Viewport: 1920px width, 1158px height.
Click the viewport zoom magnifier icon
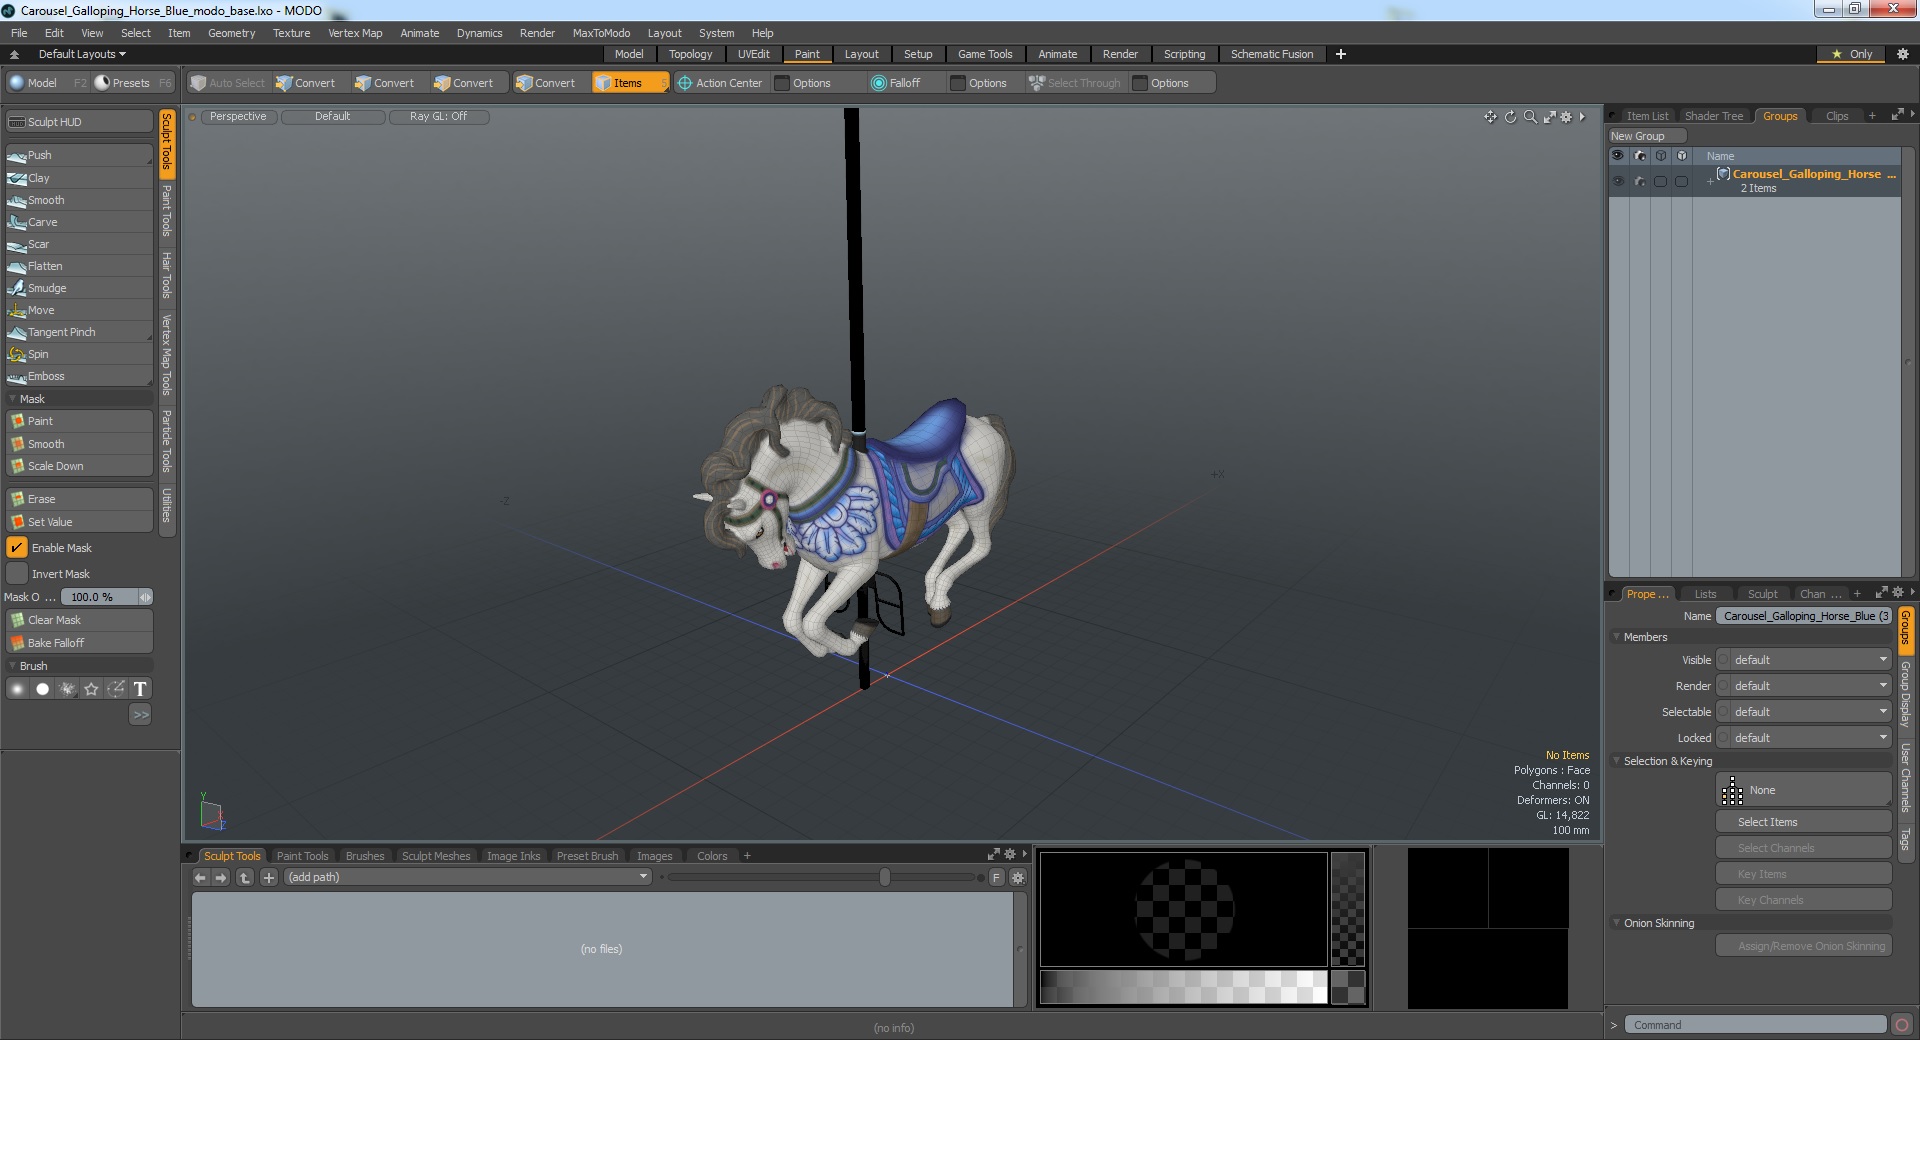[1530, 117]
